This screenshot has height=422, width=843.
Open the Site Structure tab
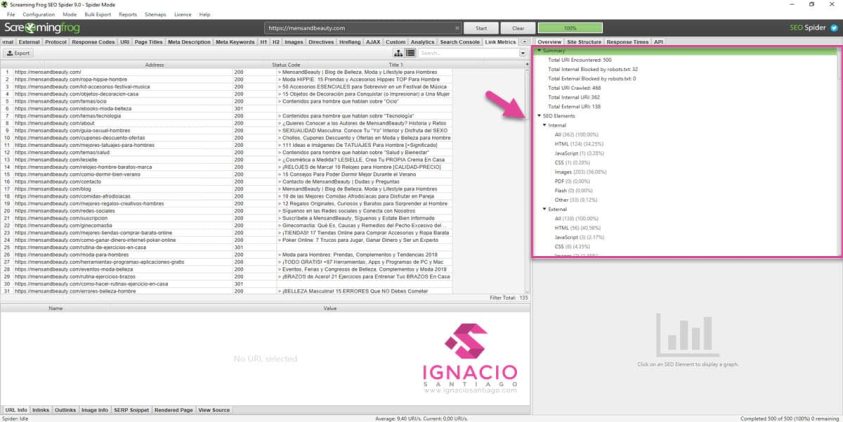[584, 42]
